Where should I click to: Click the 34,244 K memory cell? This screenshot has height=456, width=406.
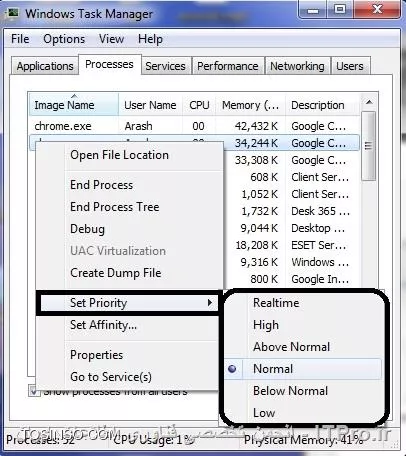pyautogui.click(x=256, y=143)
